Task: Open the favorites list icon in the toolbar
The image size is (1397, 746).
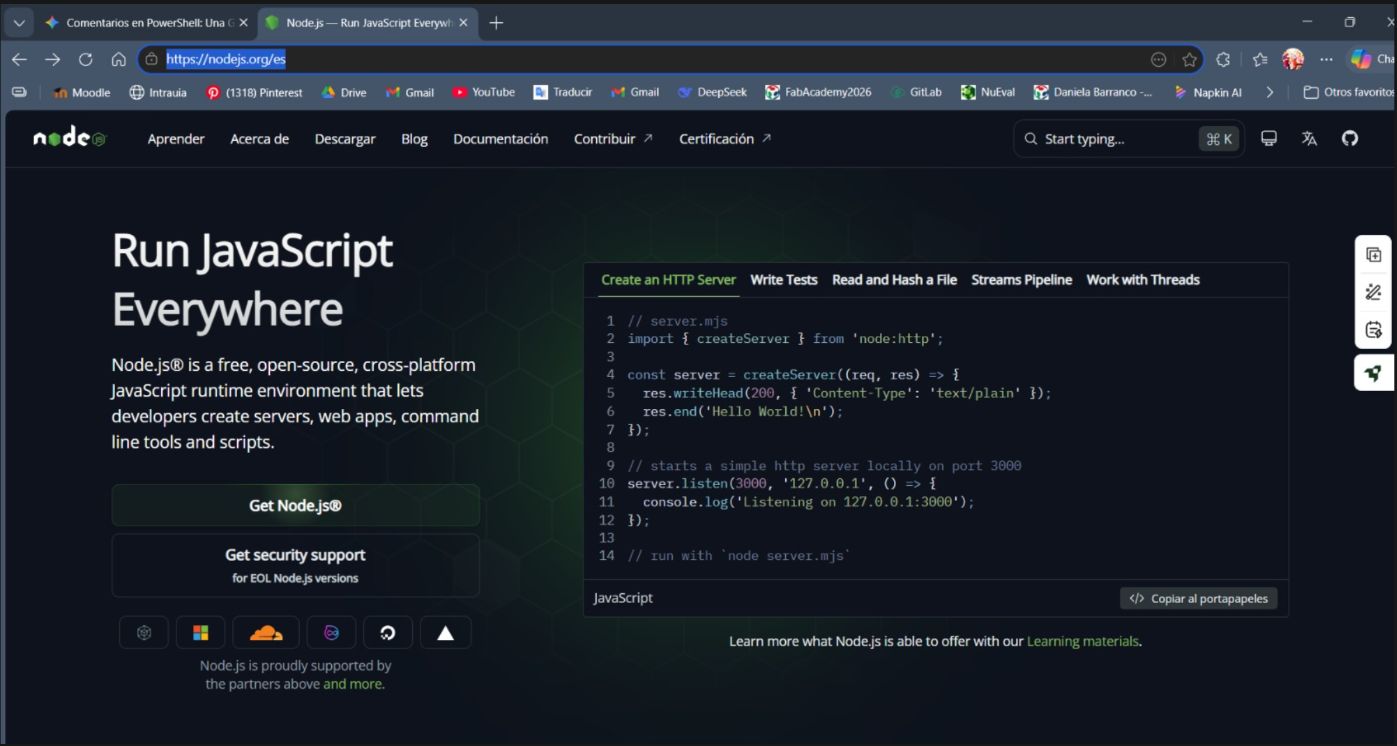Action: (1260, 60)
